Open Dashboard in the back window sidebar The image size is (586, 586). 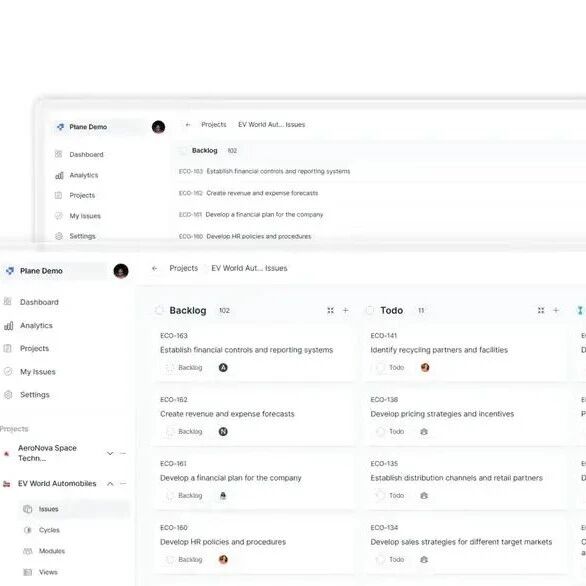click(86, 154)
